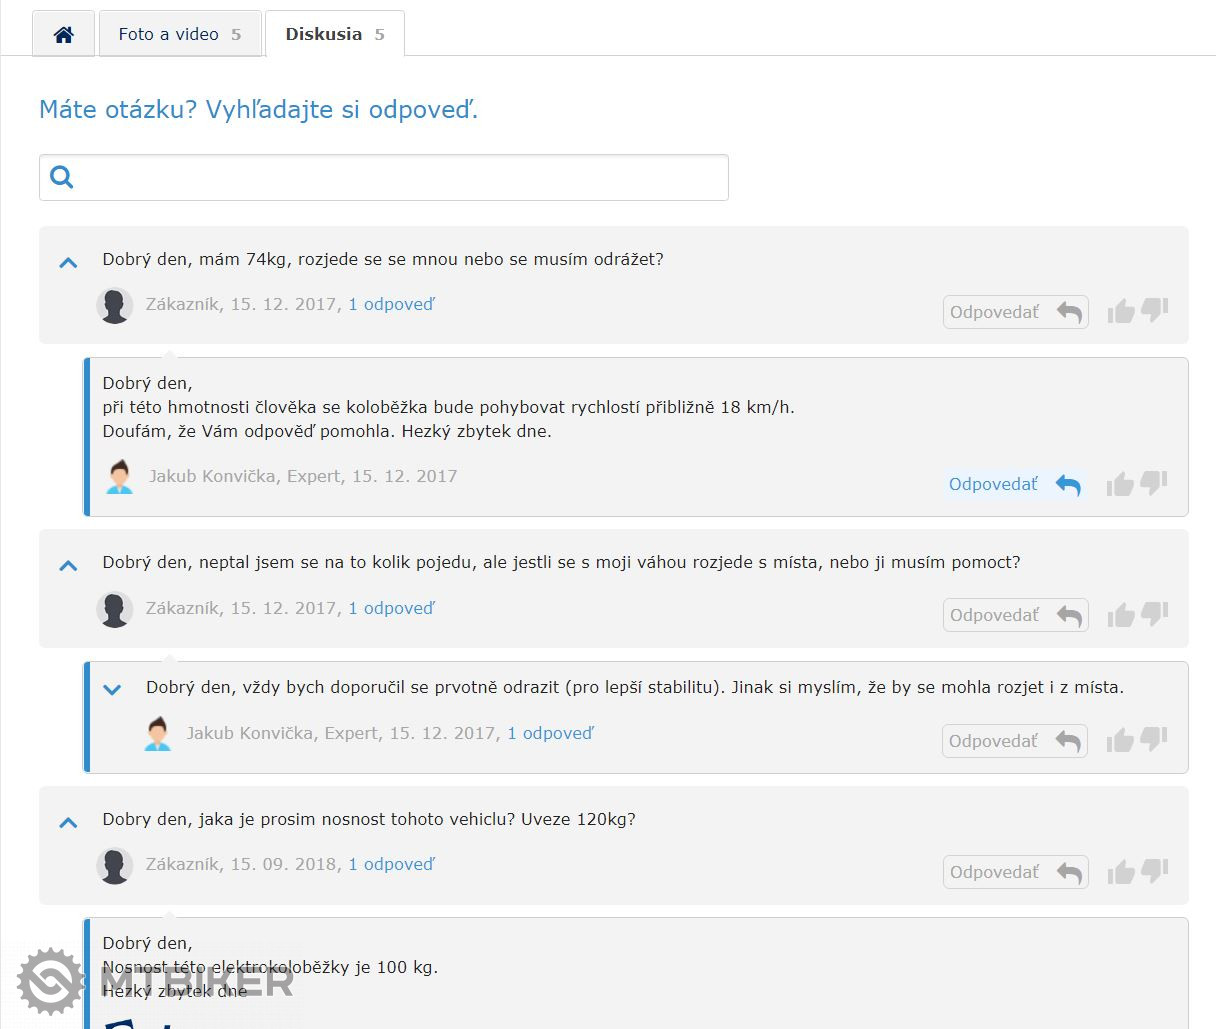Select the Diskusia tab
The image size is (1216, 1029).
coord(334,35)
